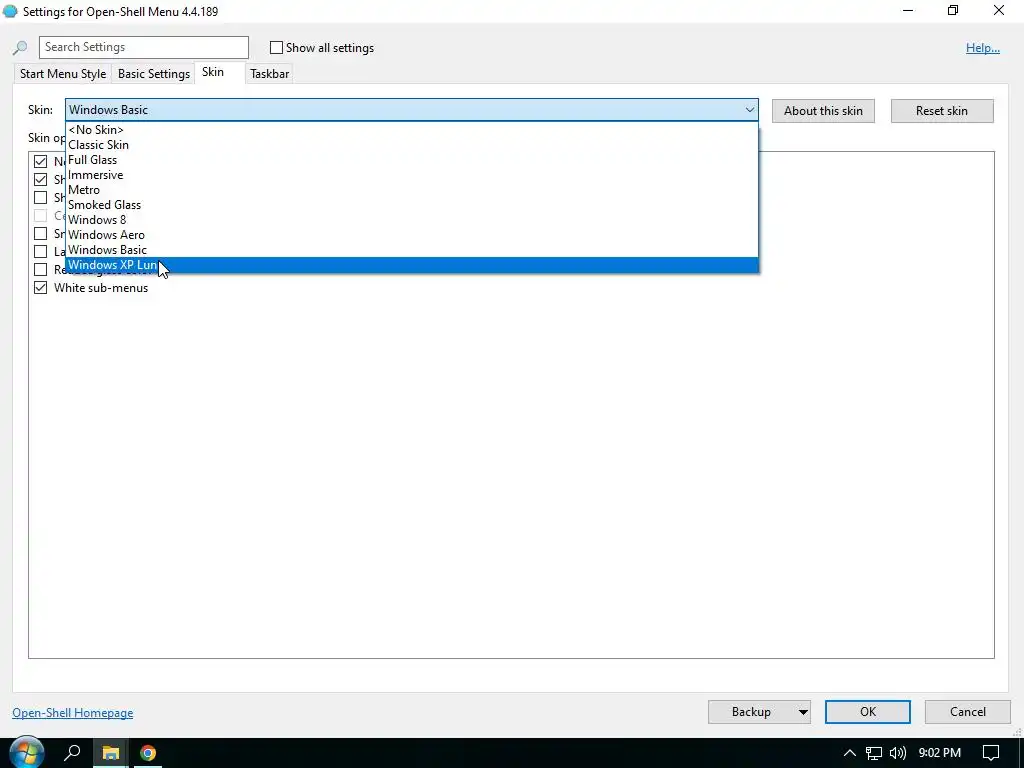The height and width of the screenshot is (768, 1024).
Task: Open the network status tray icon
Action: coord(874,753)
